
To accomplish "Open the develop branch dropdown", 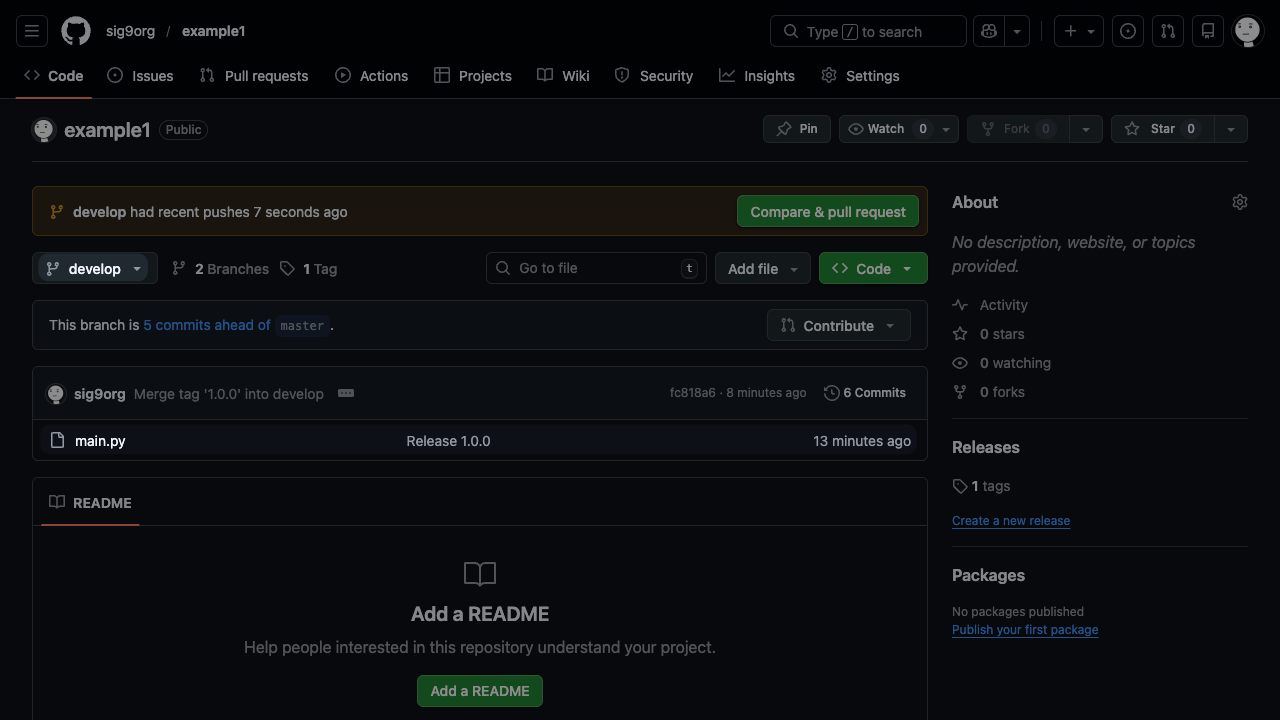I will click(95, 268).
